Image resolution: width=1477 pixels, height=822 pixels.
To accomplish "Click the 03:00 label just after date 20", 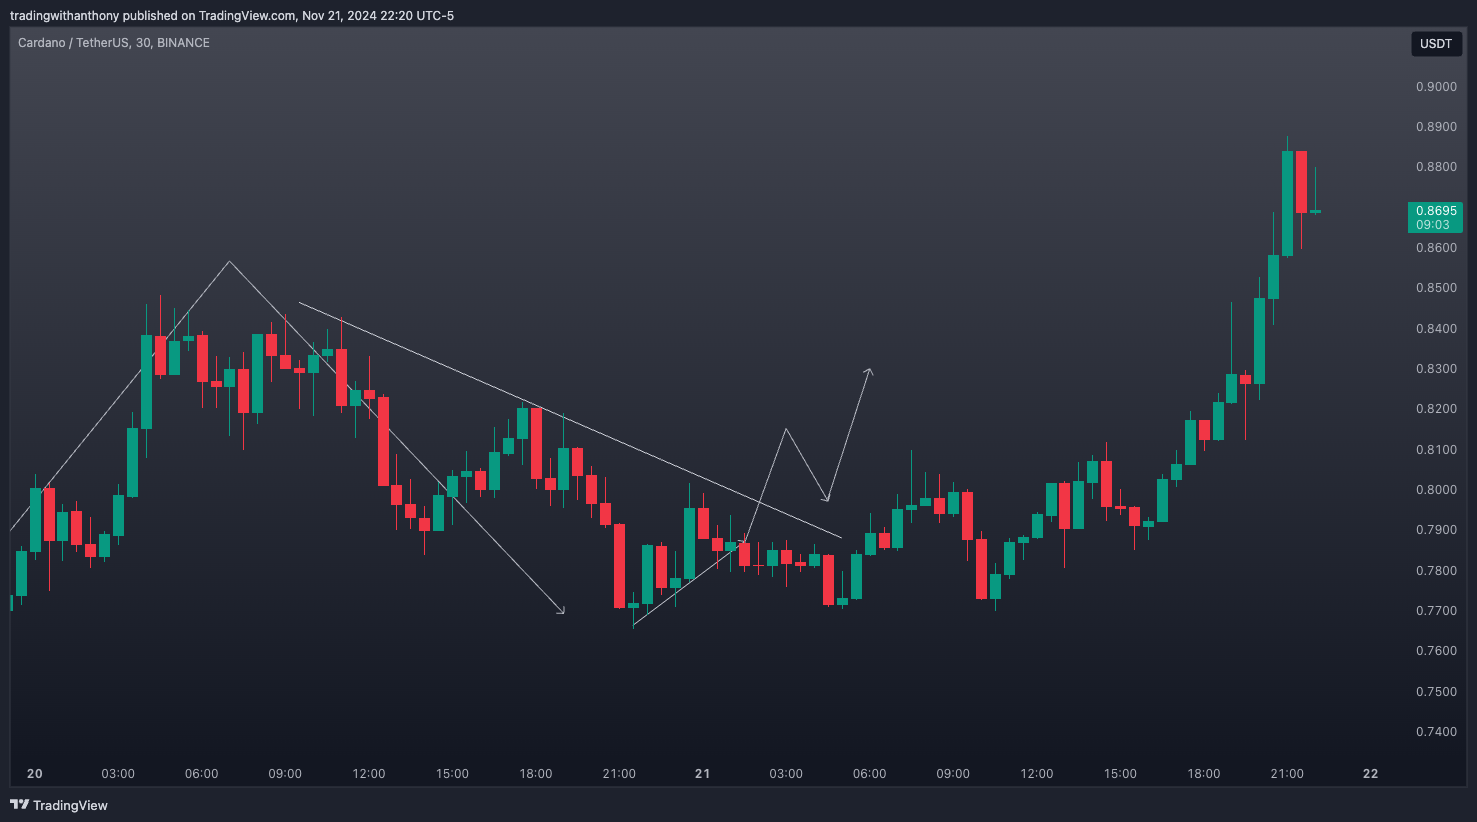I will 118,774.
